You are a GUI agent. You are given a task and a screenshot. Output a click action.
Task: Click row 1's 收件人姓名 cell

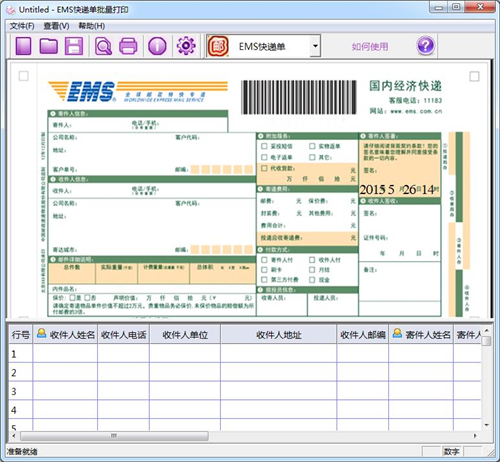[x=65, y=354]
